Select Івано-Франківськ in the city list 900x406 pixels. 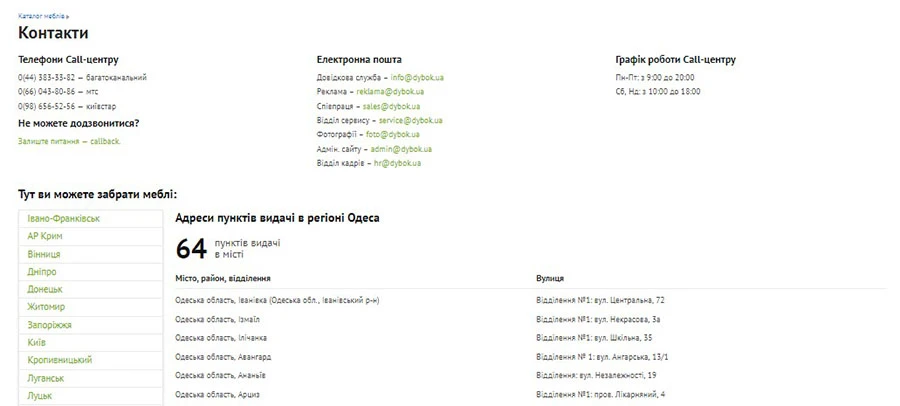63,218
